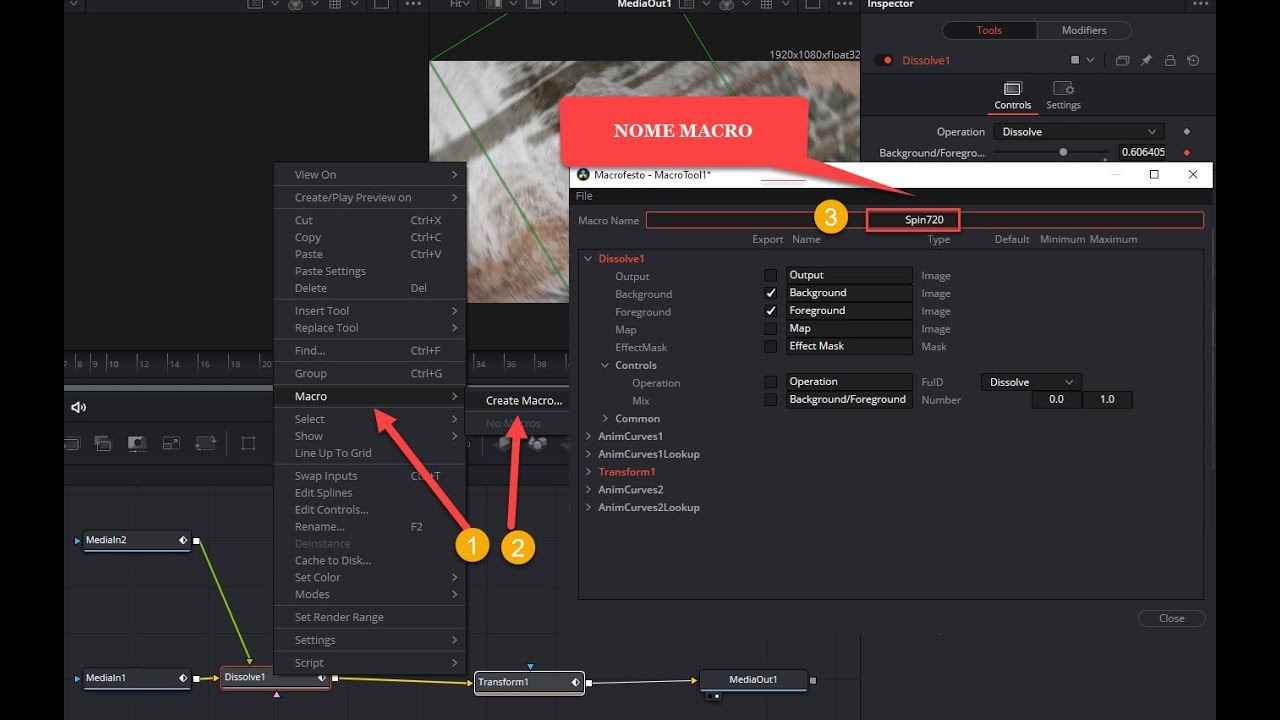
Task: Check the Map export checkbox
Action: coord(770,329)
